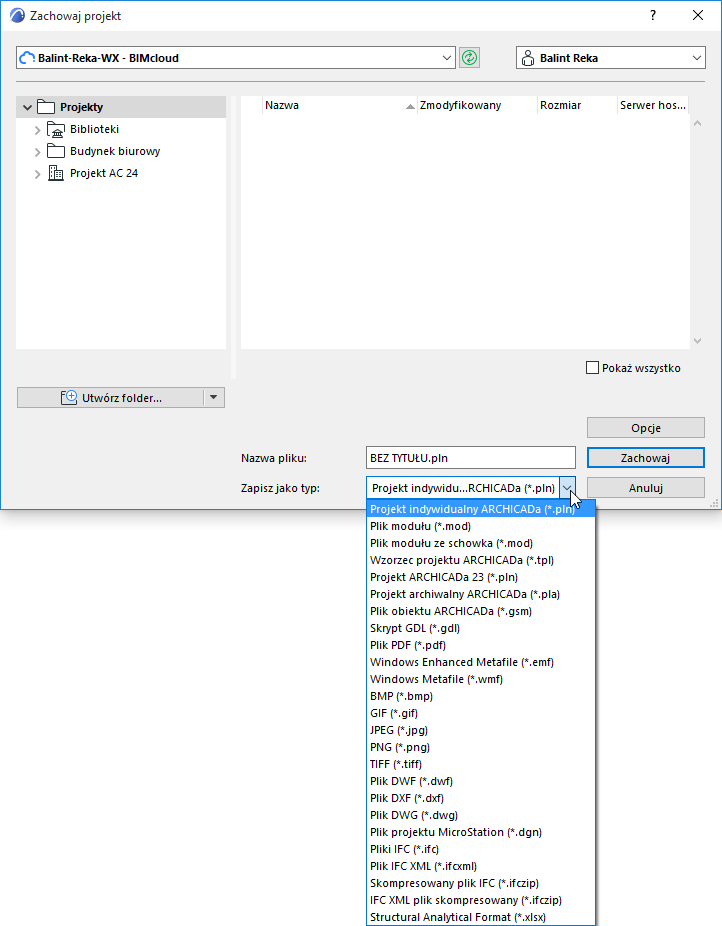Select Plik DWG (*.dwg) format
This screenshot has height=926, width=722.
(x=481, y=815)
